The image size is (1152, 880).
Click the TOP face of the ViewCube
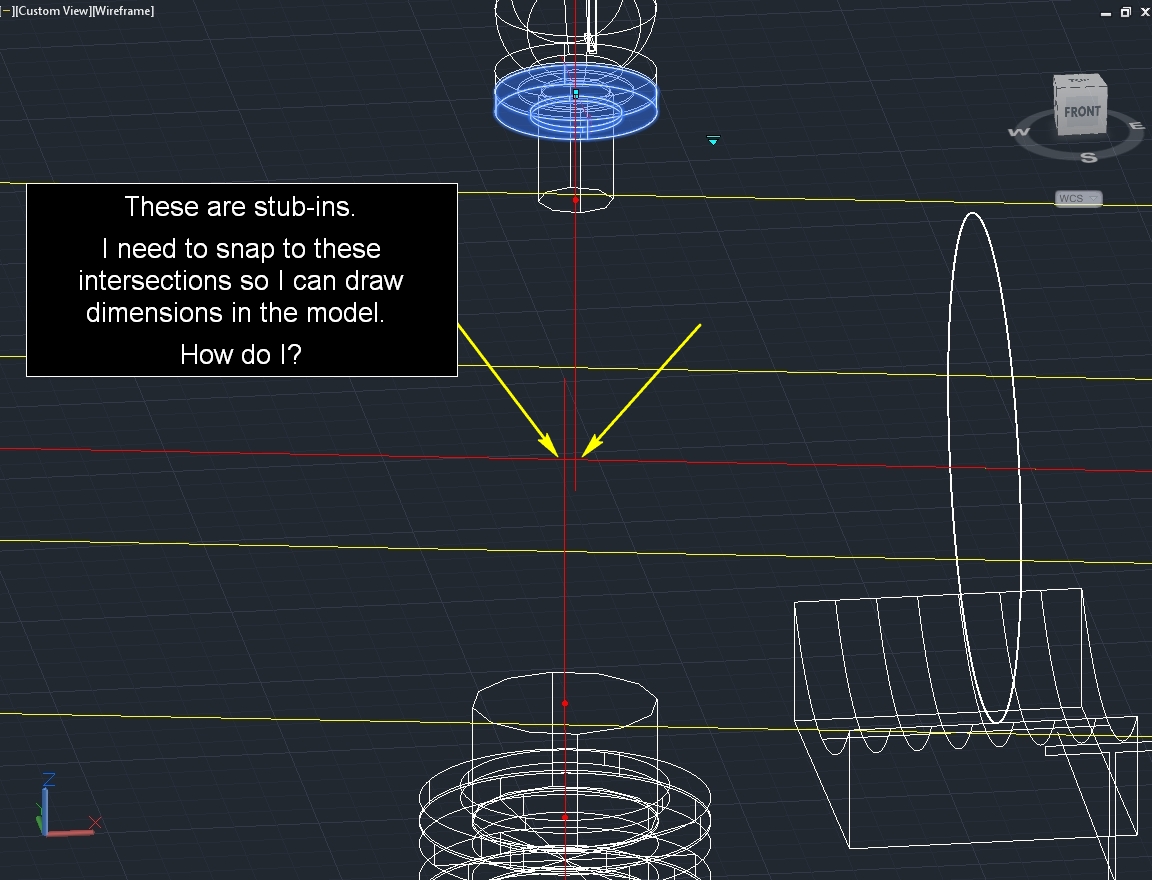tap(1078, 78)
